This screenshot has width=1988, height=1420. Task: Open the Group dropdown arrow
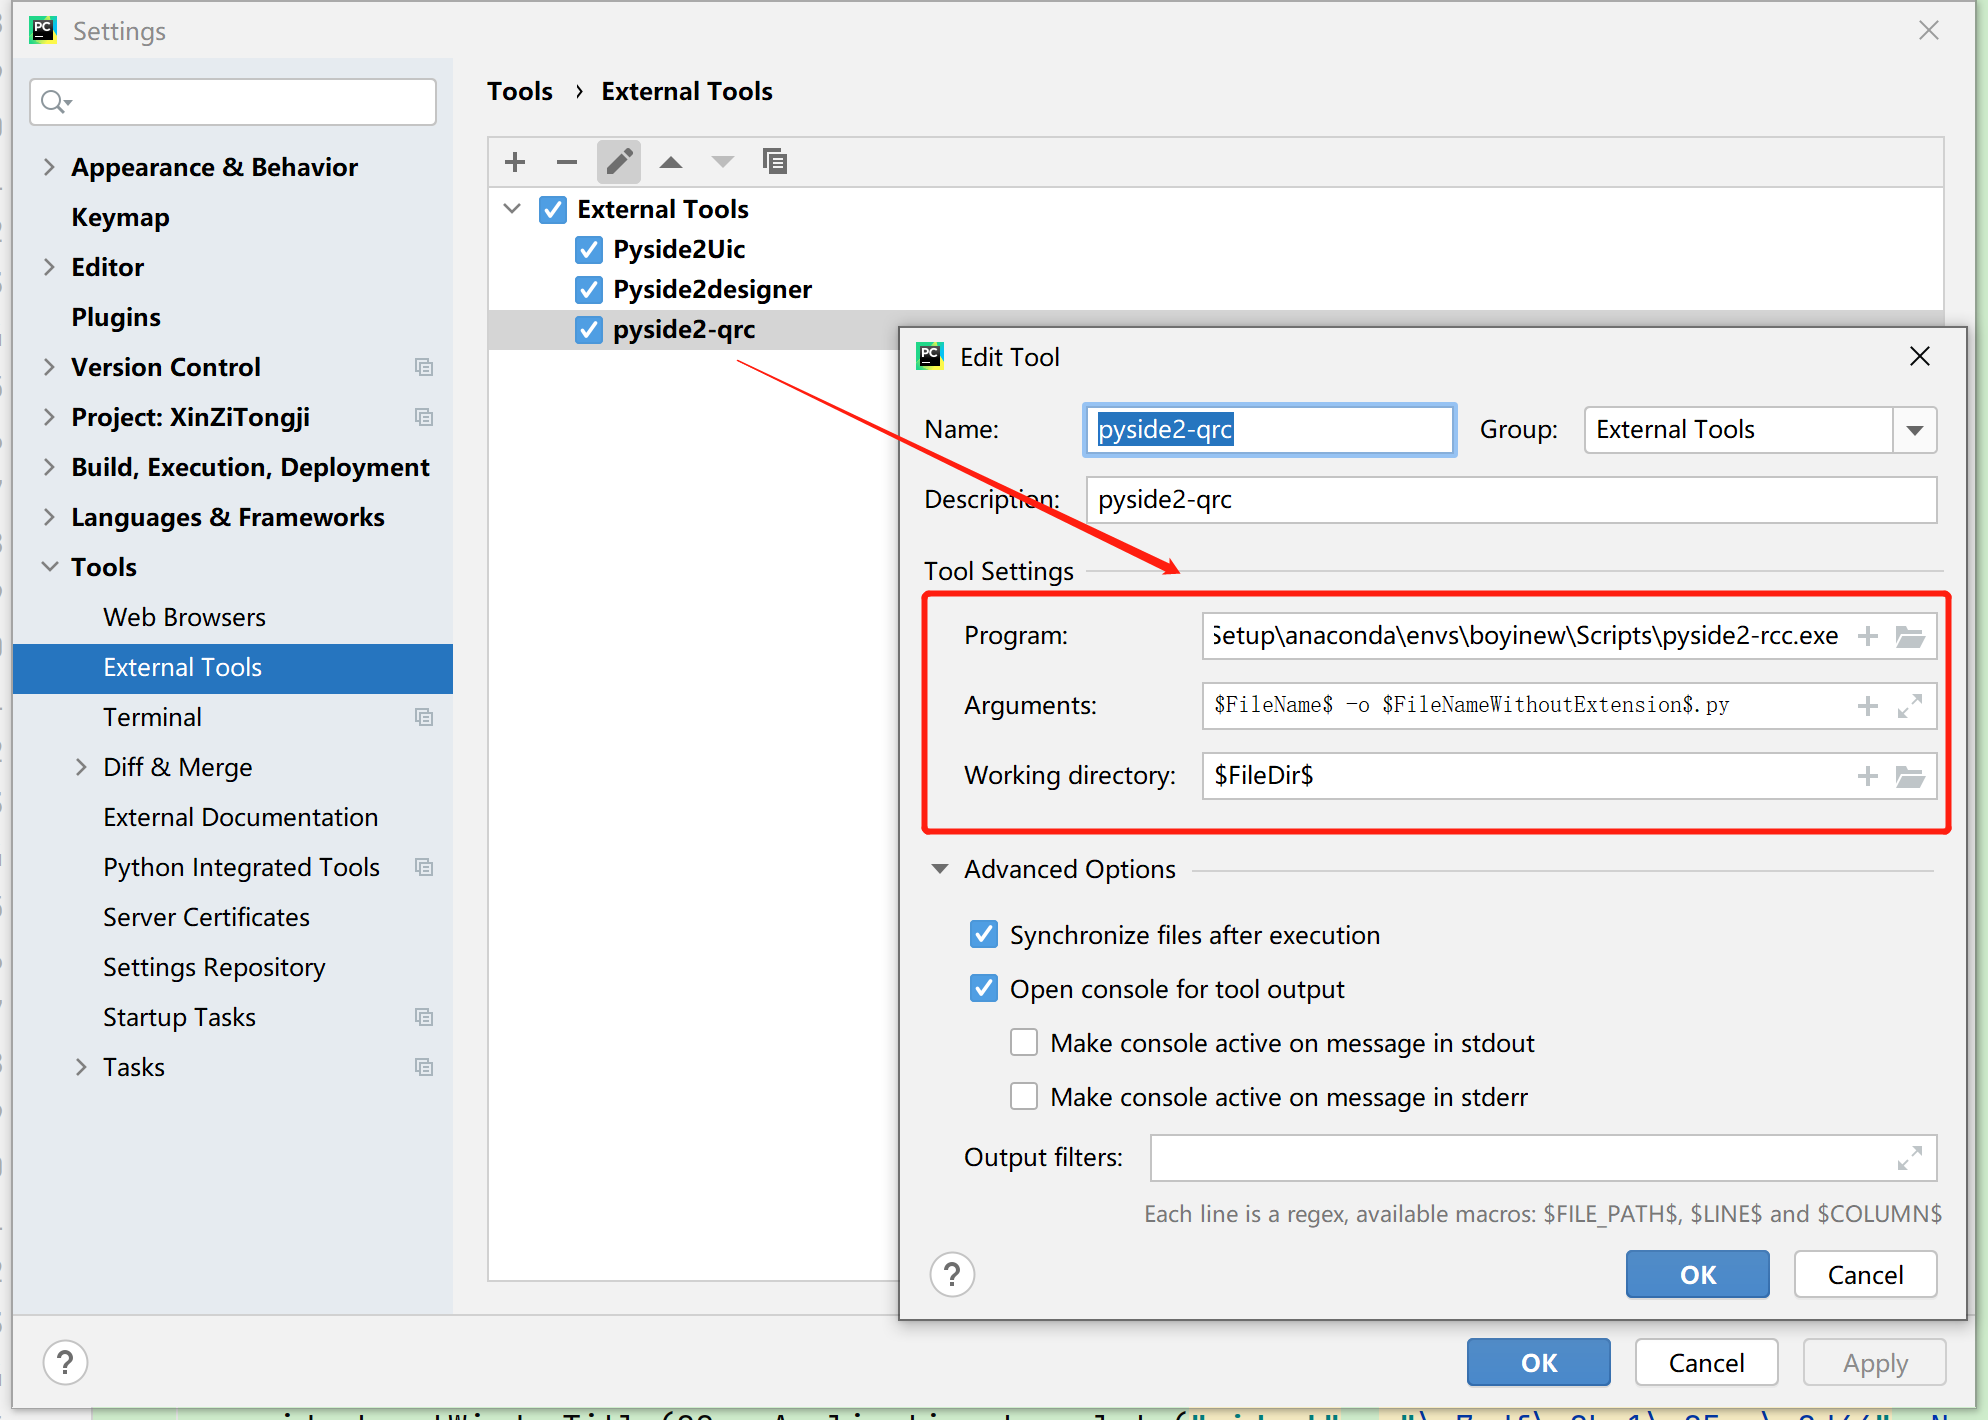pyautogui.click(x=1915, y=430)
